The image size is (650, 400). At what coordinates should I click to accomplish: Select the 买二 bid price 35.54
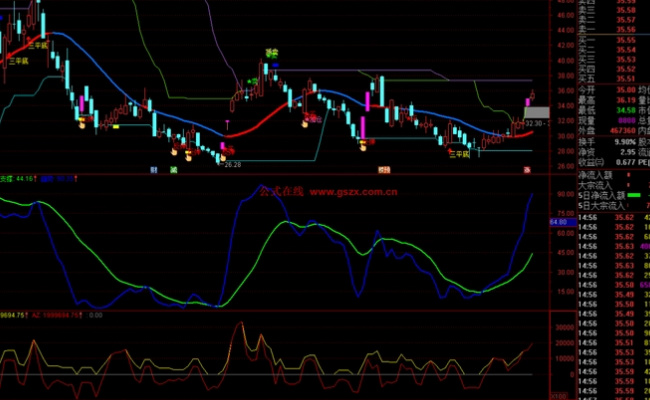tap(626, 50)
